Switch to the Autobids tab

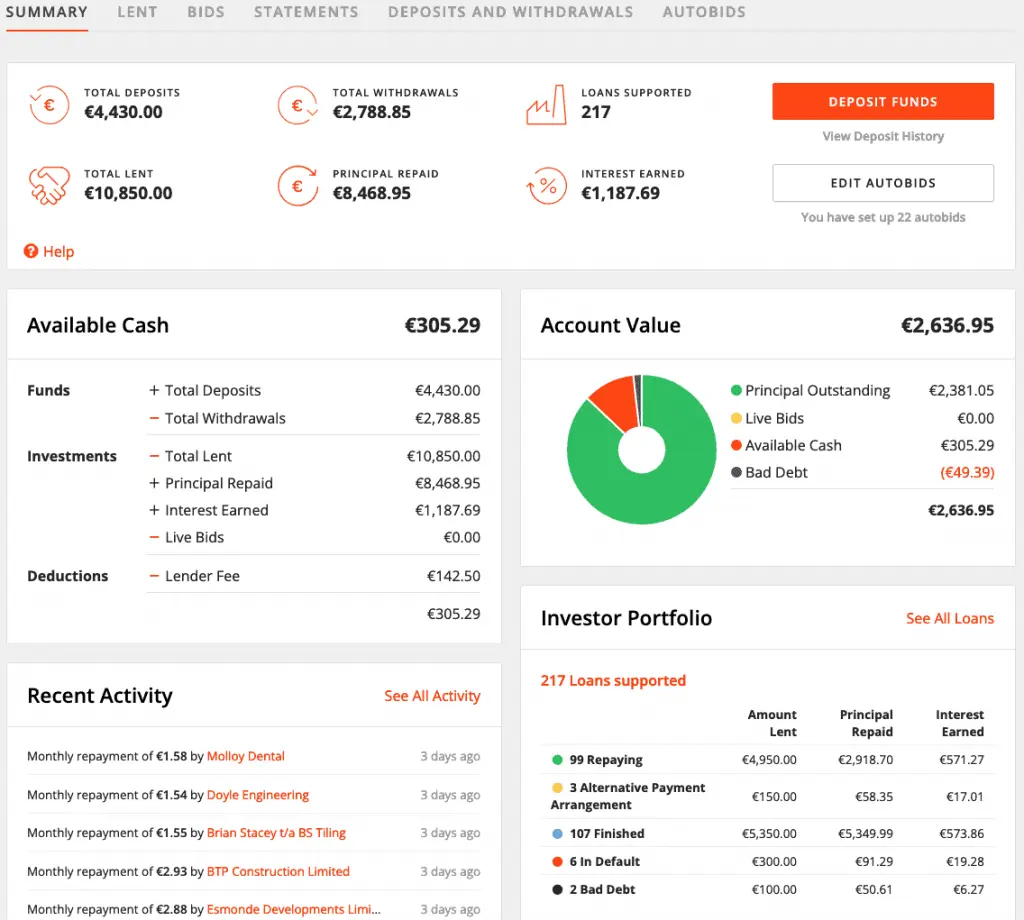coord(703,12)
